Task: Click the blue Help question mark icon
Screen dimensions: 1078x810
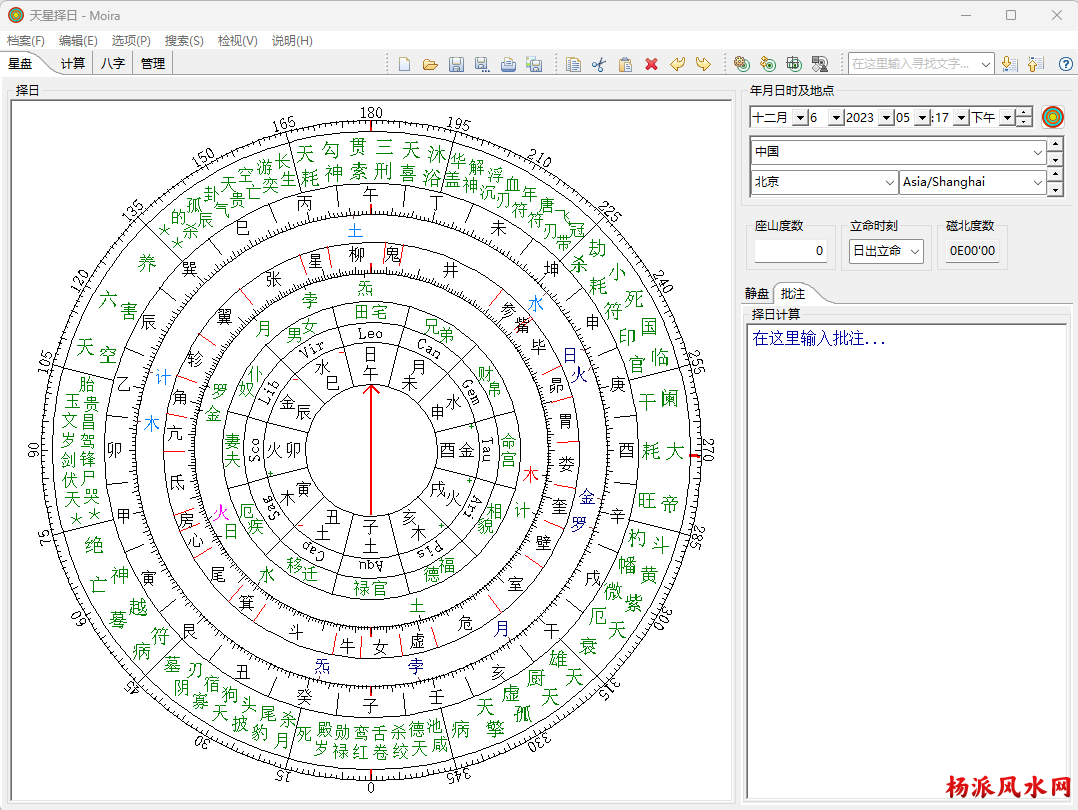Action: pyautogui.click(x=1065, y=64)
